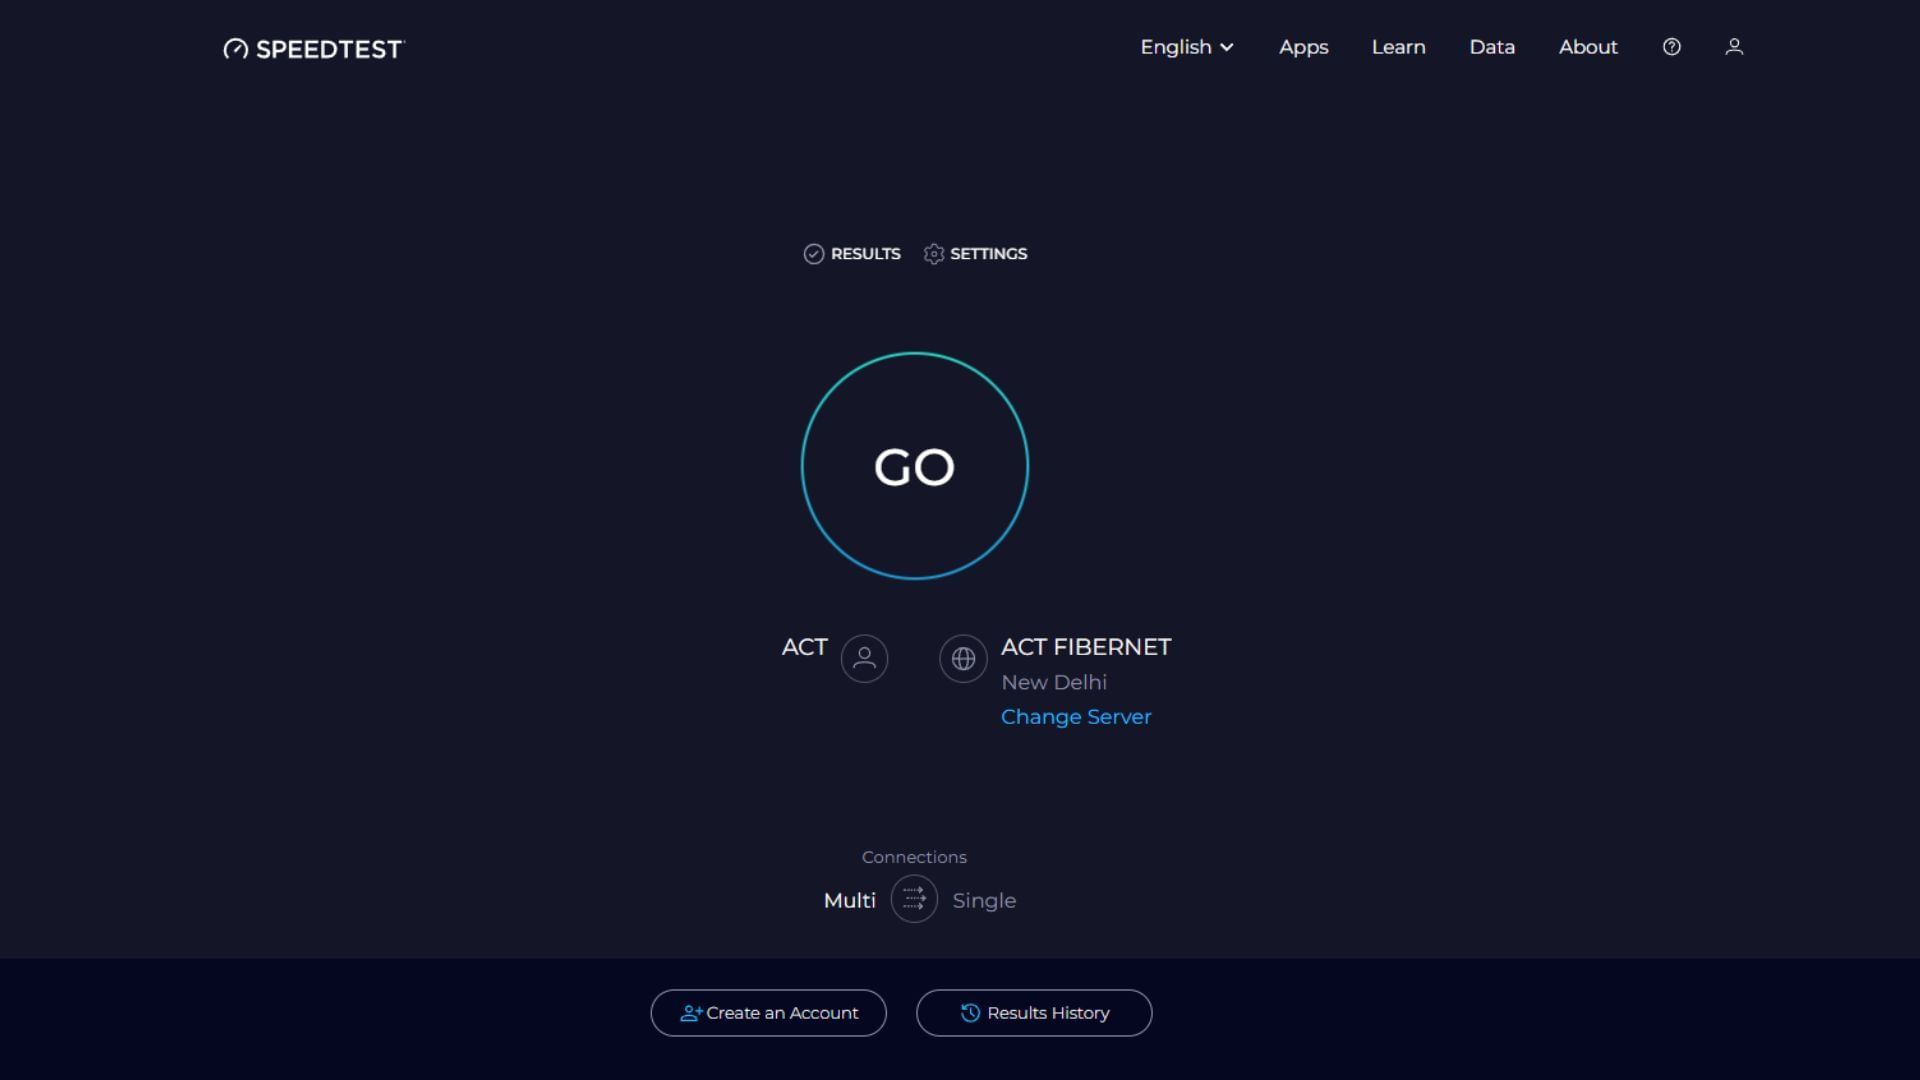
Task: Click the Change Server link
Action: click(1076, 717)
